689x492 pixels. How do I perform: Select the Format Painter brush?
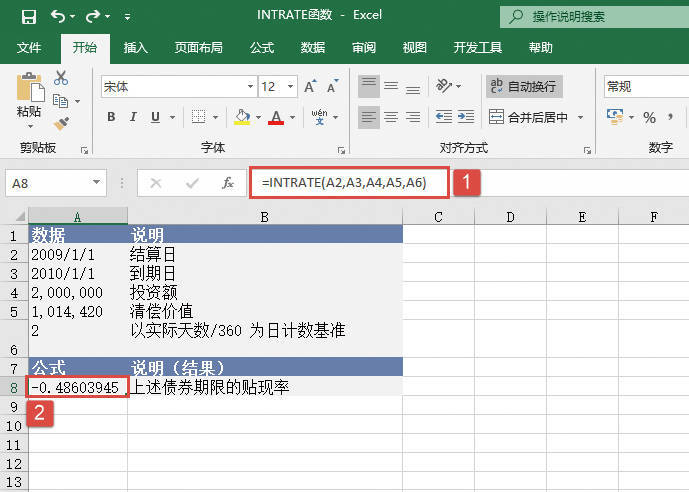point(61,123)
